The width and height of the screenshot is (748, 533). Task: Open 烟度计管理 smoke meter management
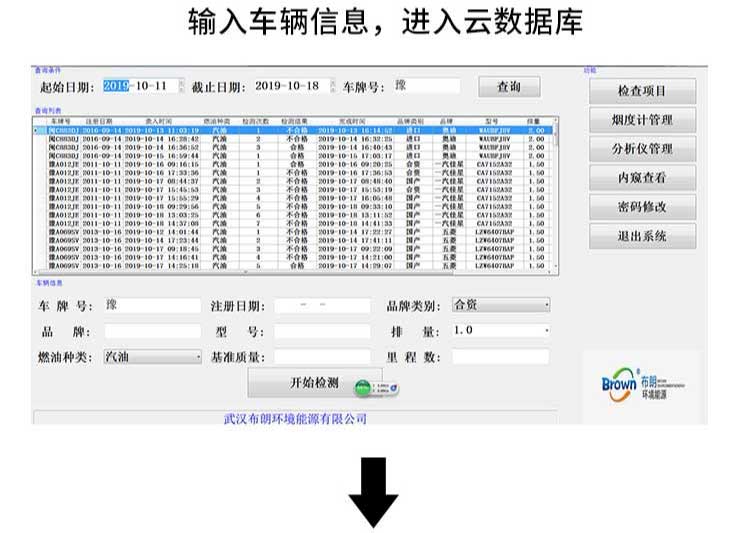641,120
